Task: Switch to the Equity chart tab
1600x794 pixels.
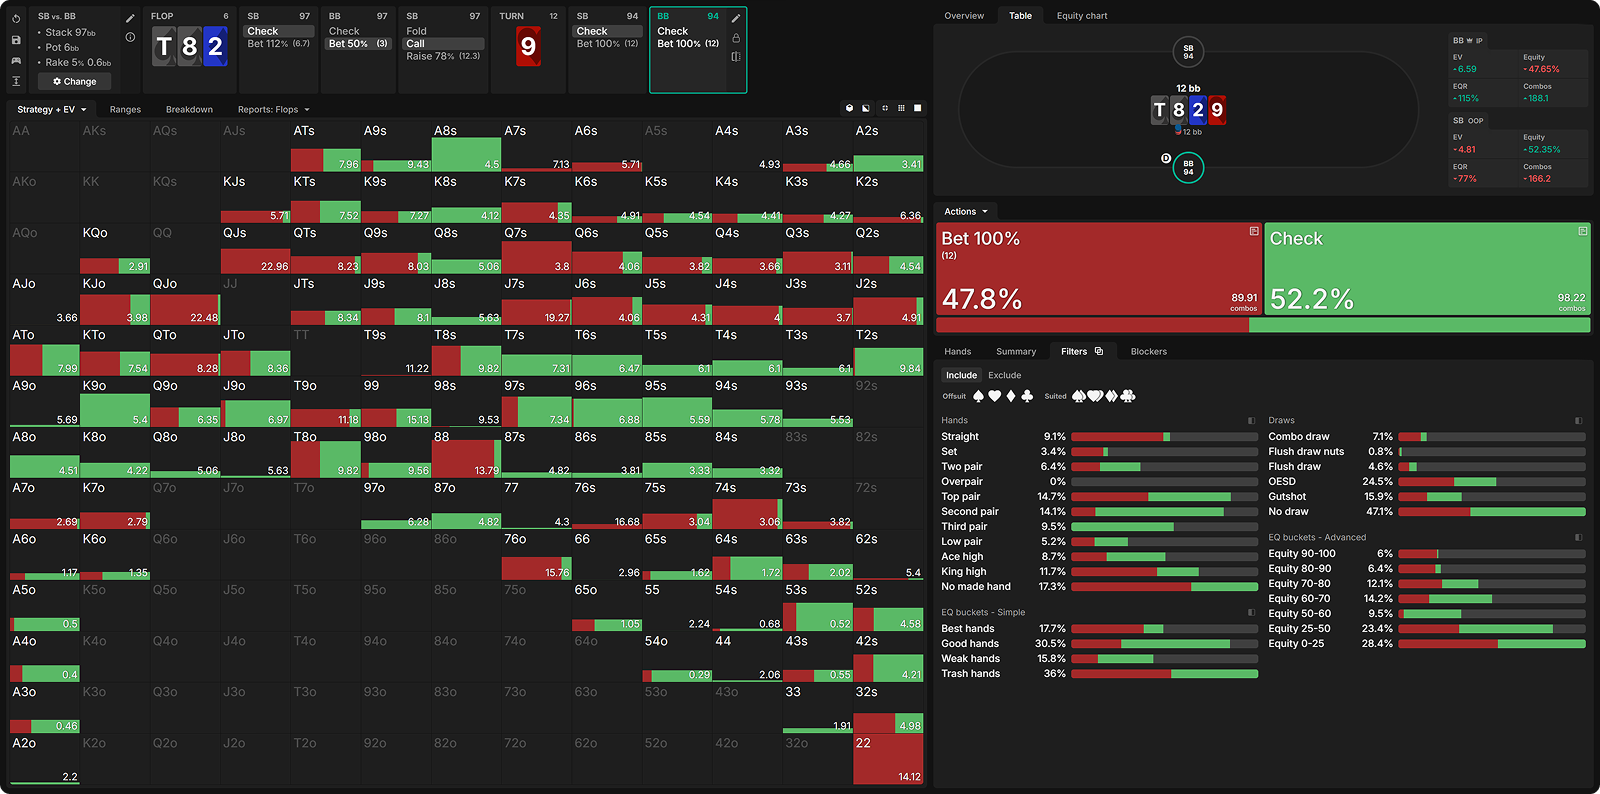Action: click(x=1081, y=16)
